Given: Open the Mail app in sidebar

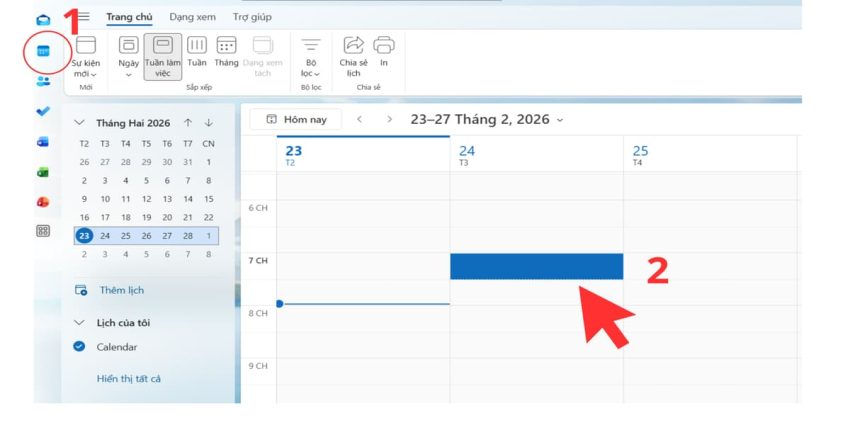Looking at the screenshot, I should point(43,21).
